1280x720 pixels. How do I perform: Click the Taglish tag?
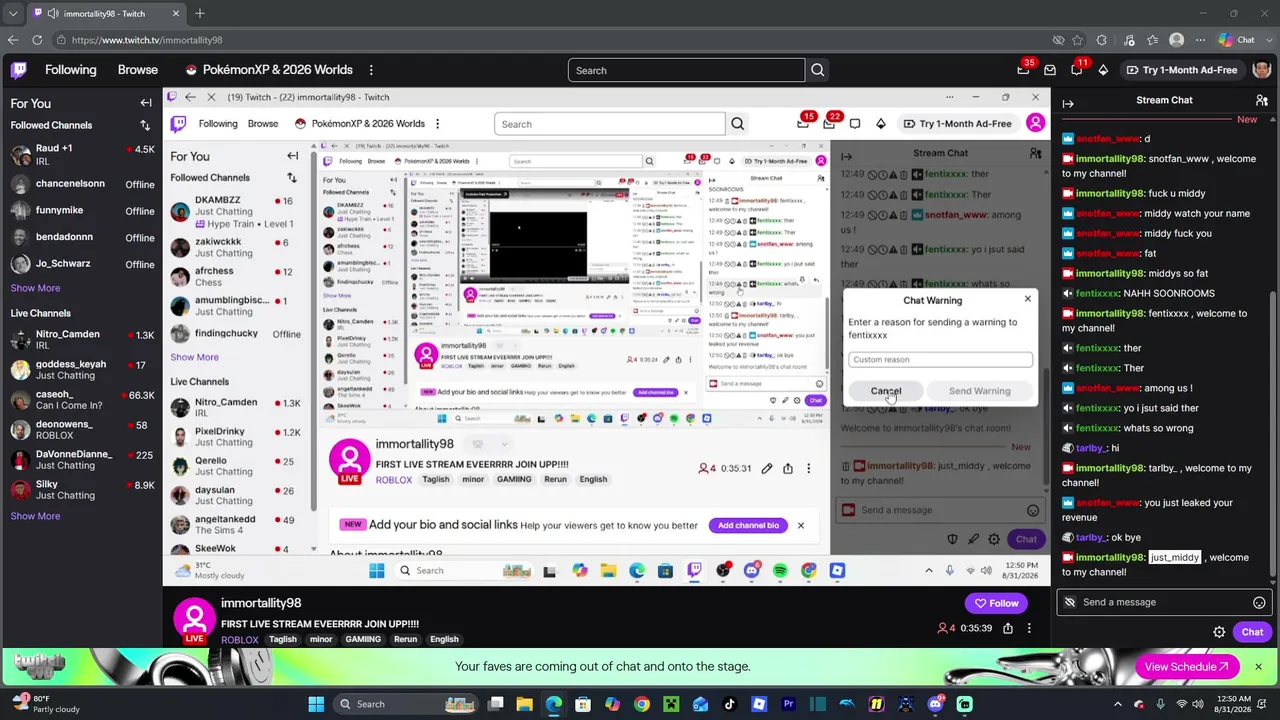pos(283,640)
